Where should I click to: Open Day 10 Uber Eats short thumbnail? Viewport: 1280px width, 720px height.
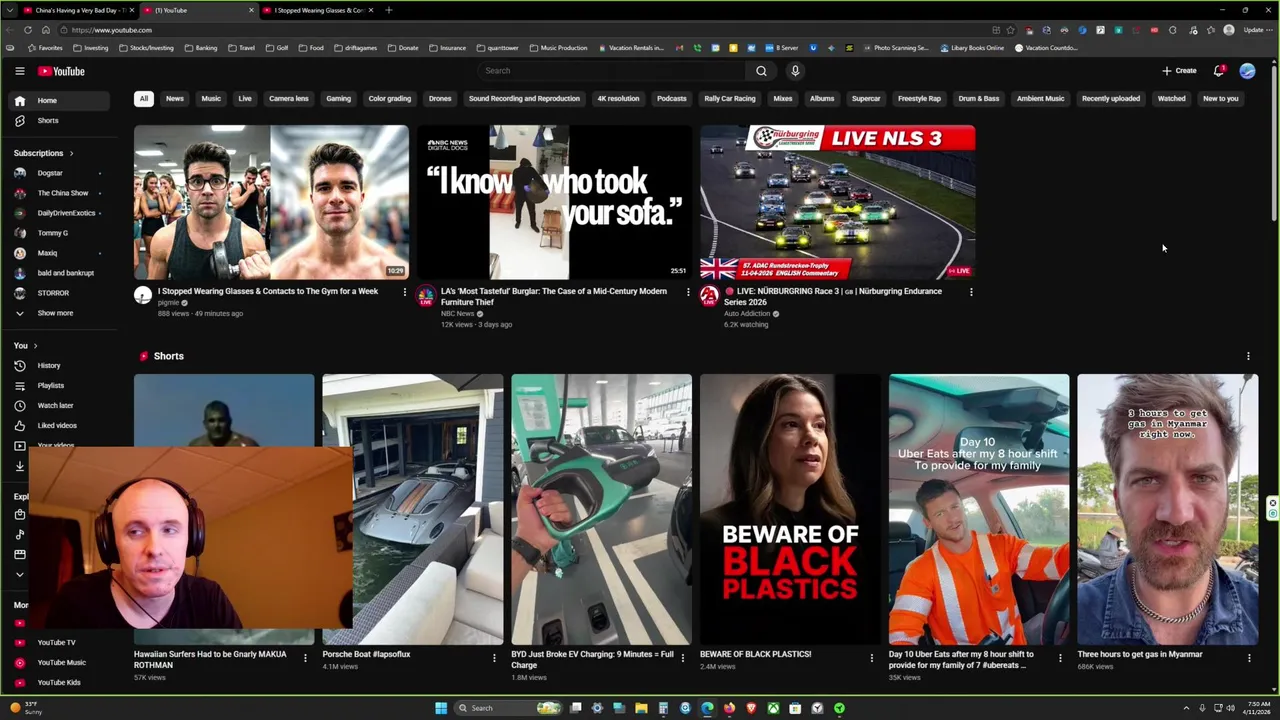pos(979,510)
